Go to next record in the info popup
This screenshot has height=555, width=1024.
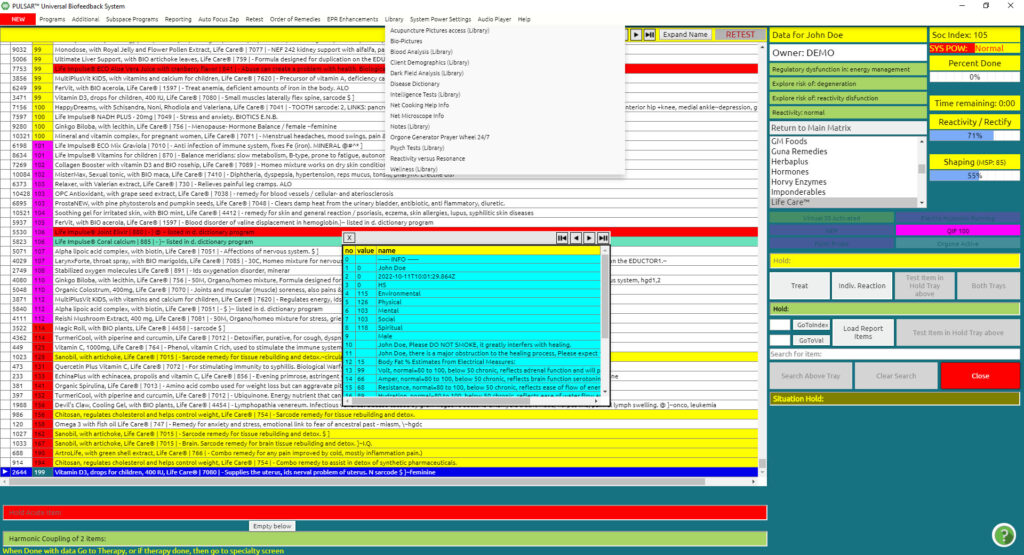coord(590,238)
